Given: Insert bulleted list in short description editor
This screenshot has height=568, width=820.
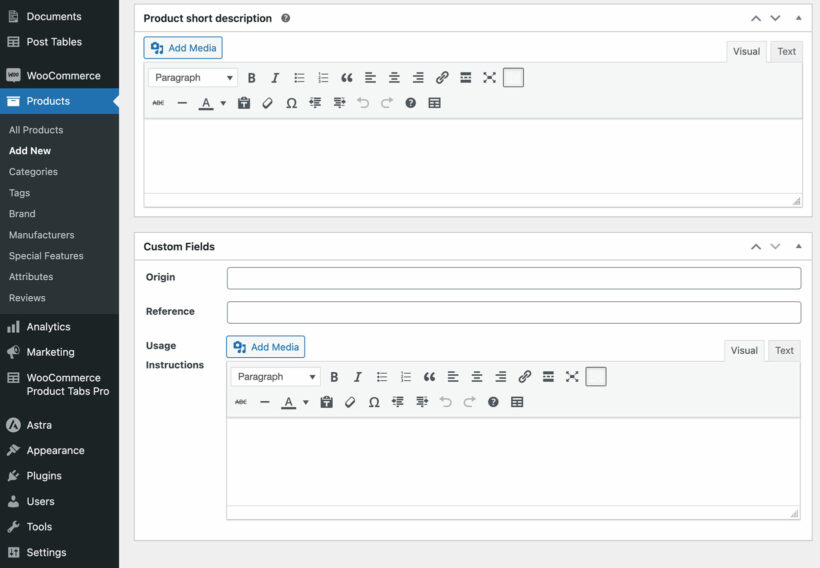Looking at the screenshot, I should pyautogui.click(x=299, y=78).
